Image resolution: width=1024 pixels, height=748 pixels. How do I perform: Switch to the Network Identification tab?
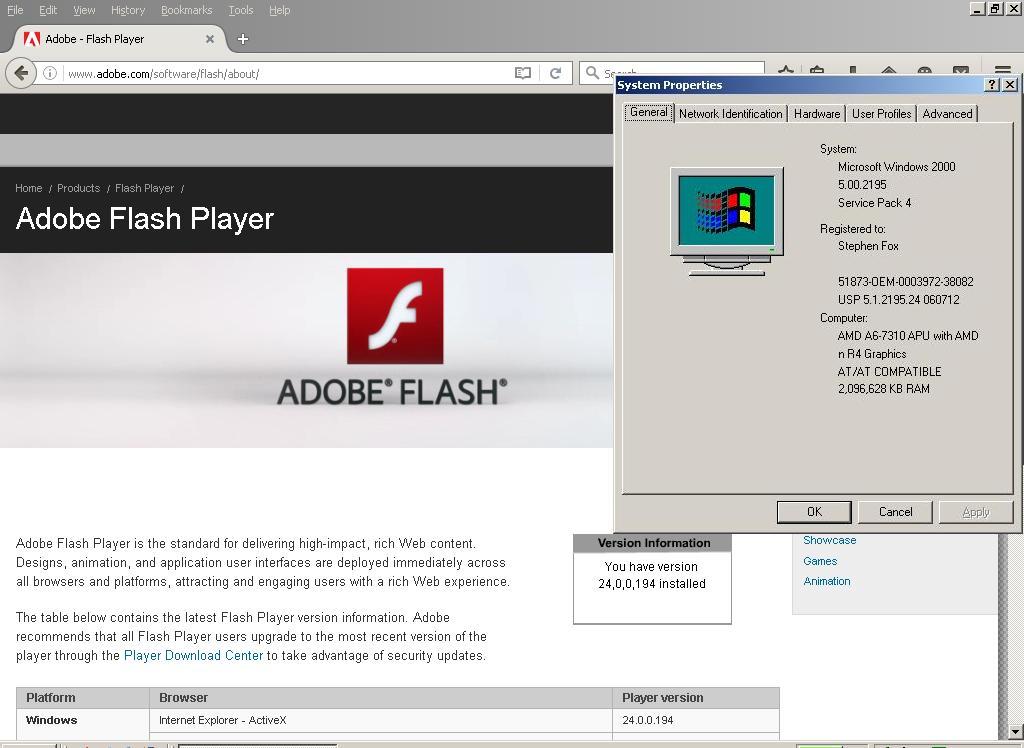(730, 114)
